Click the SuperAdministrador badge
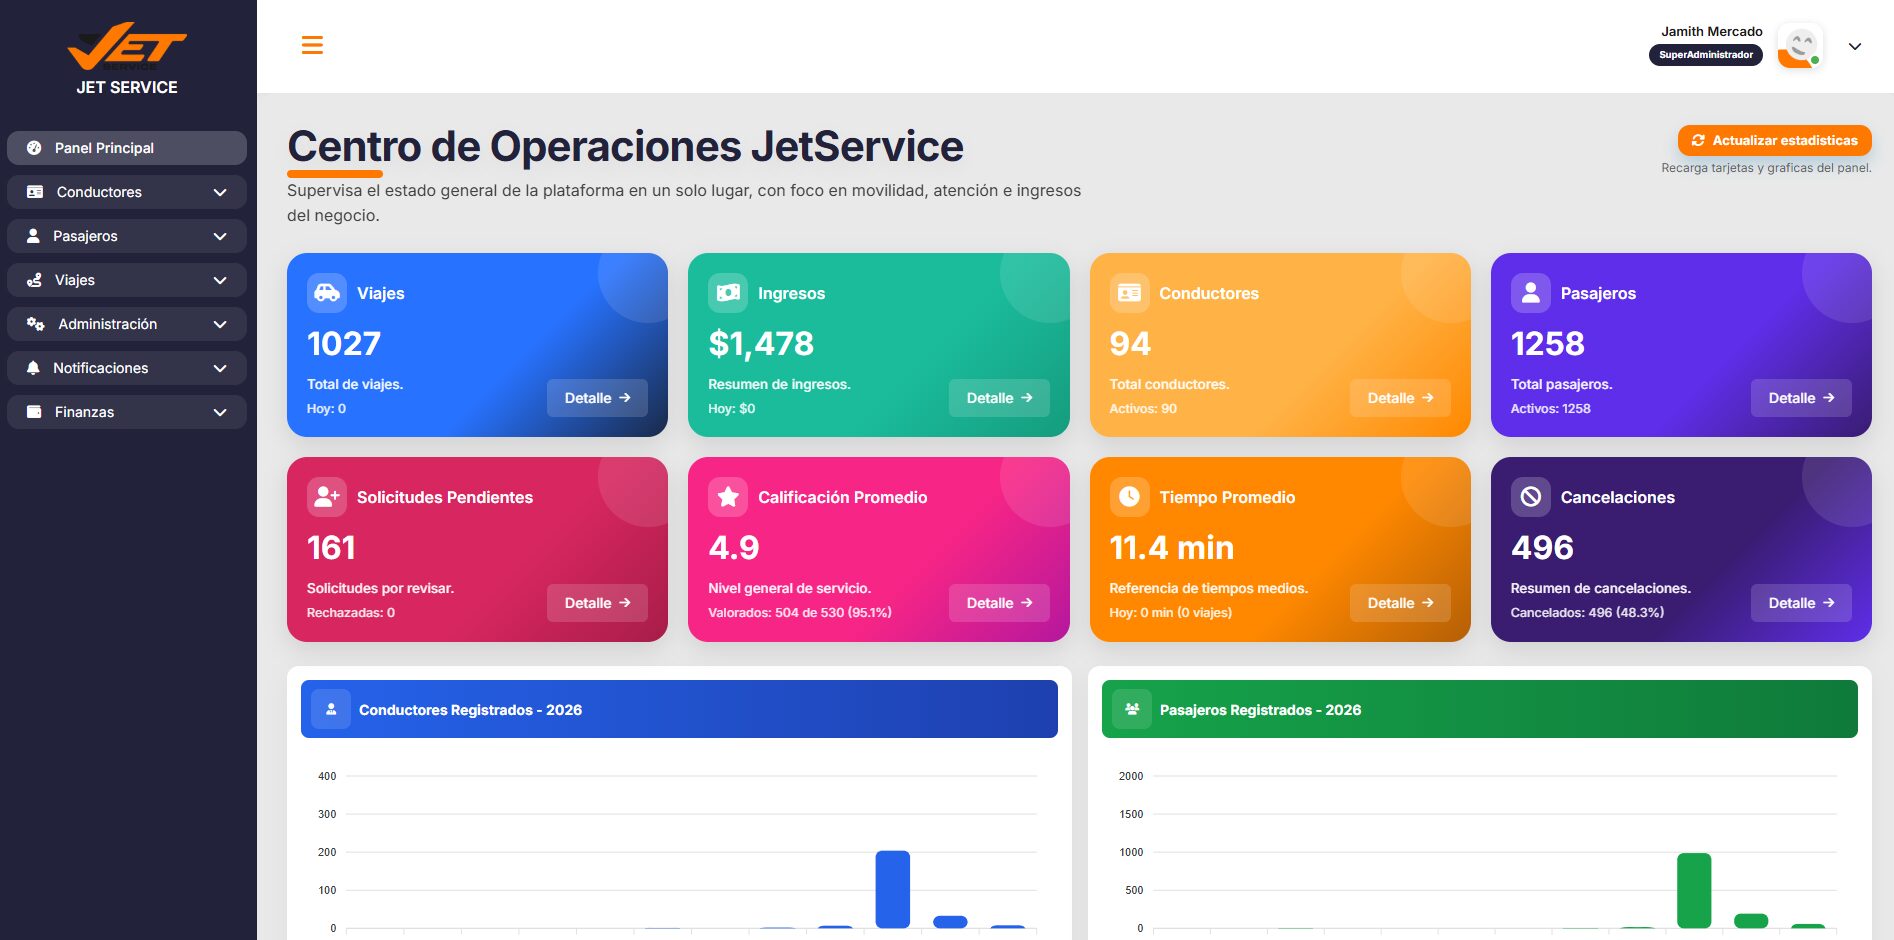The height and width of the screenshot is (940, 1894). point(1706,55)
